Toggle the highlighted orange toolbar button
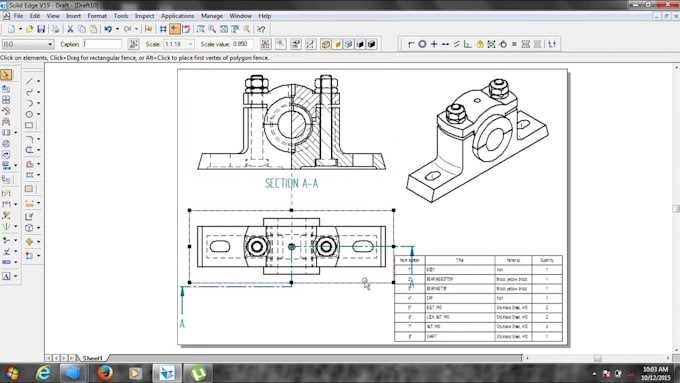The width and height of the screenshot is (680, 383). pyautogui.click(x=175, y=29)
